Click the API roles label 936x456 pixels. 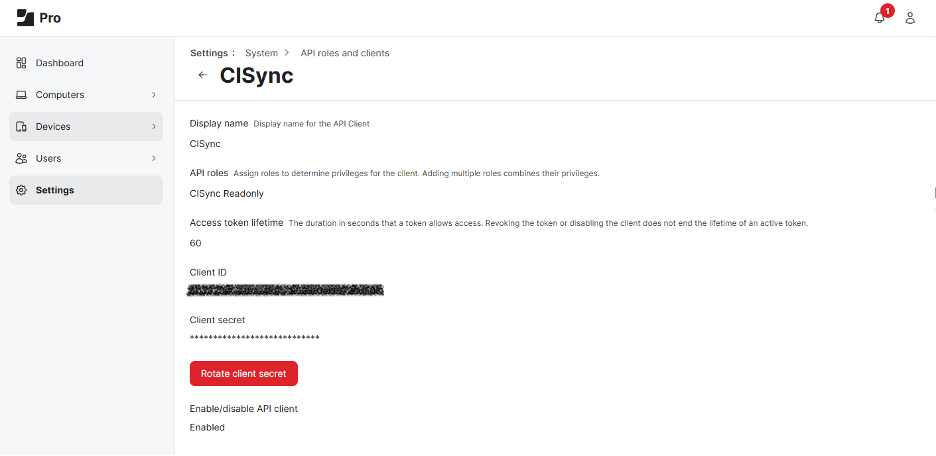coord(208,173)
